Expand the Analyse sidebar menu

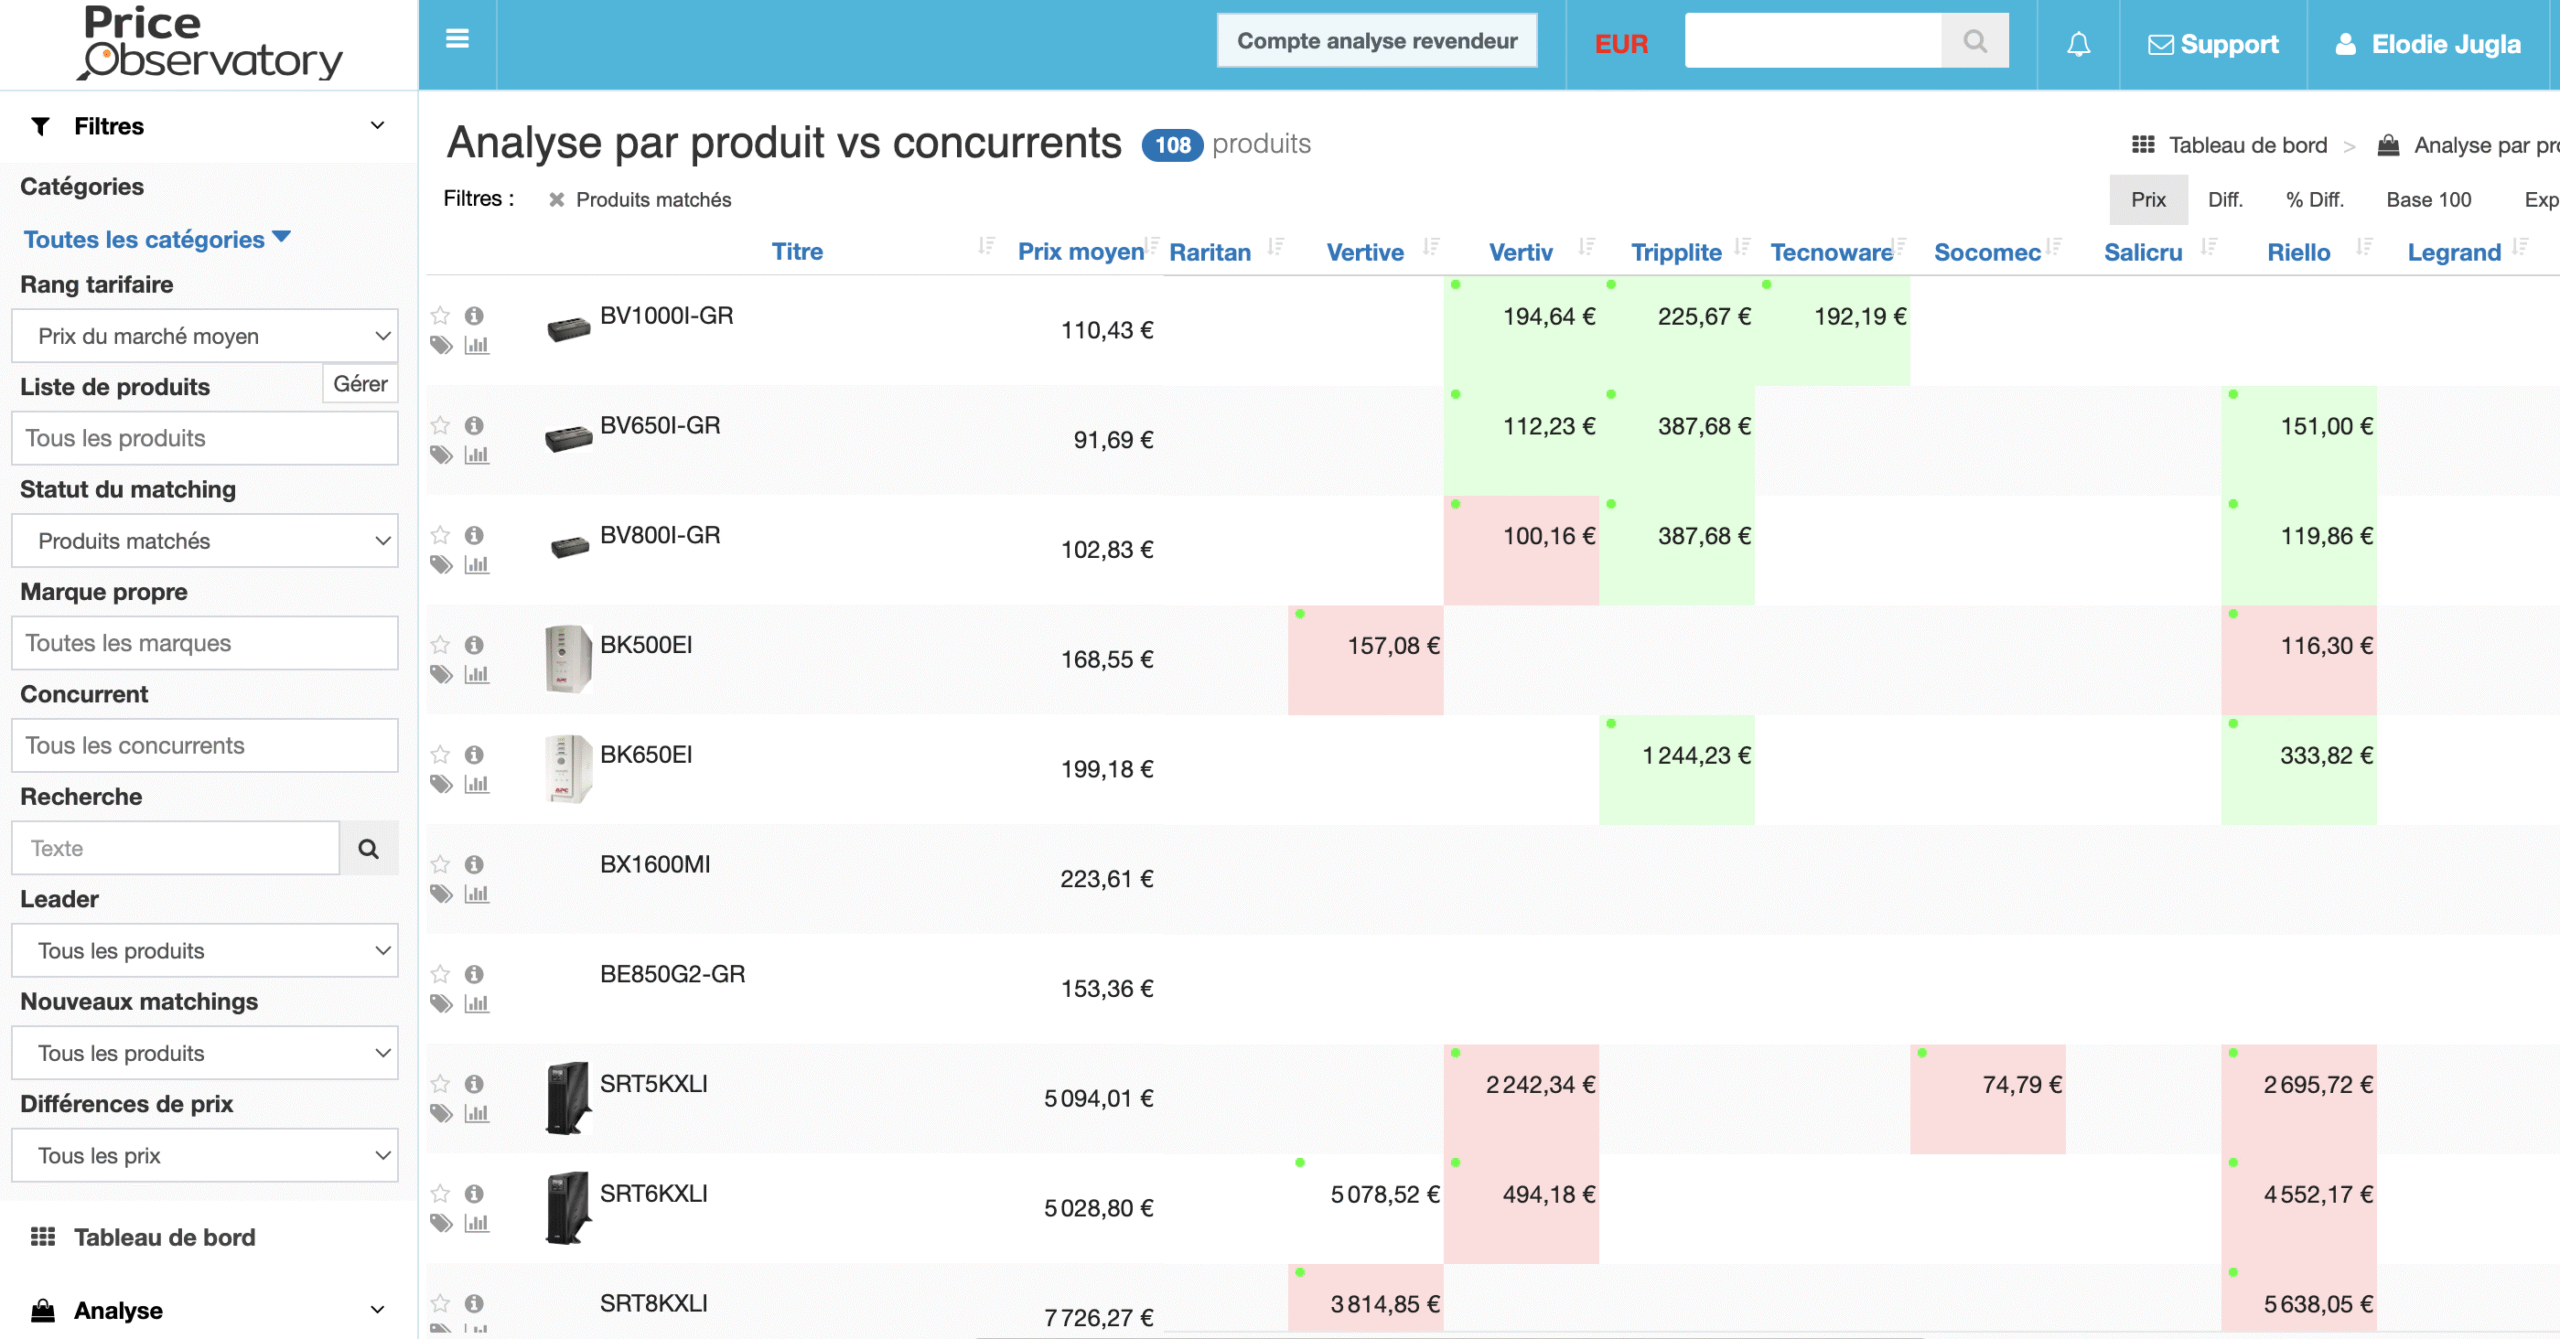(x=208, y=1311)
